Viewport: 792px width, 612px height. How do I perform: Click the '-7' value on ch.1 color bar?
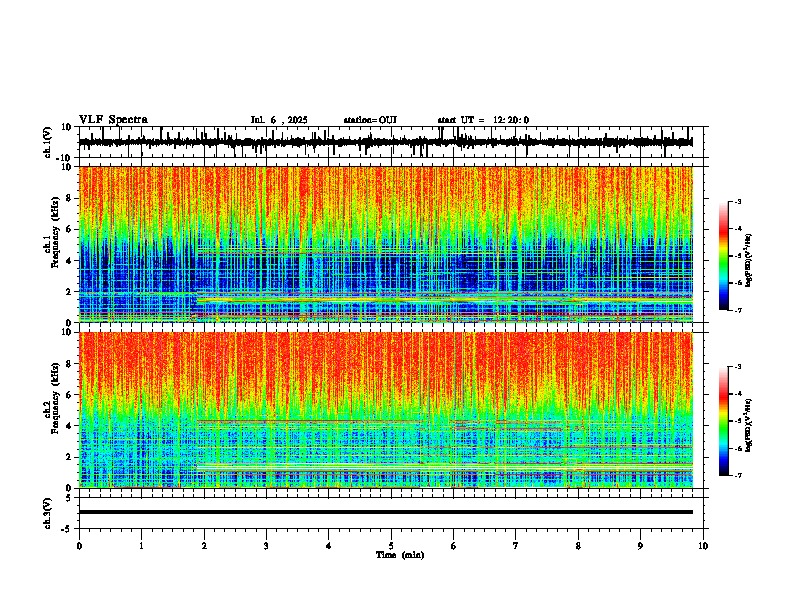coord(736,310)
